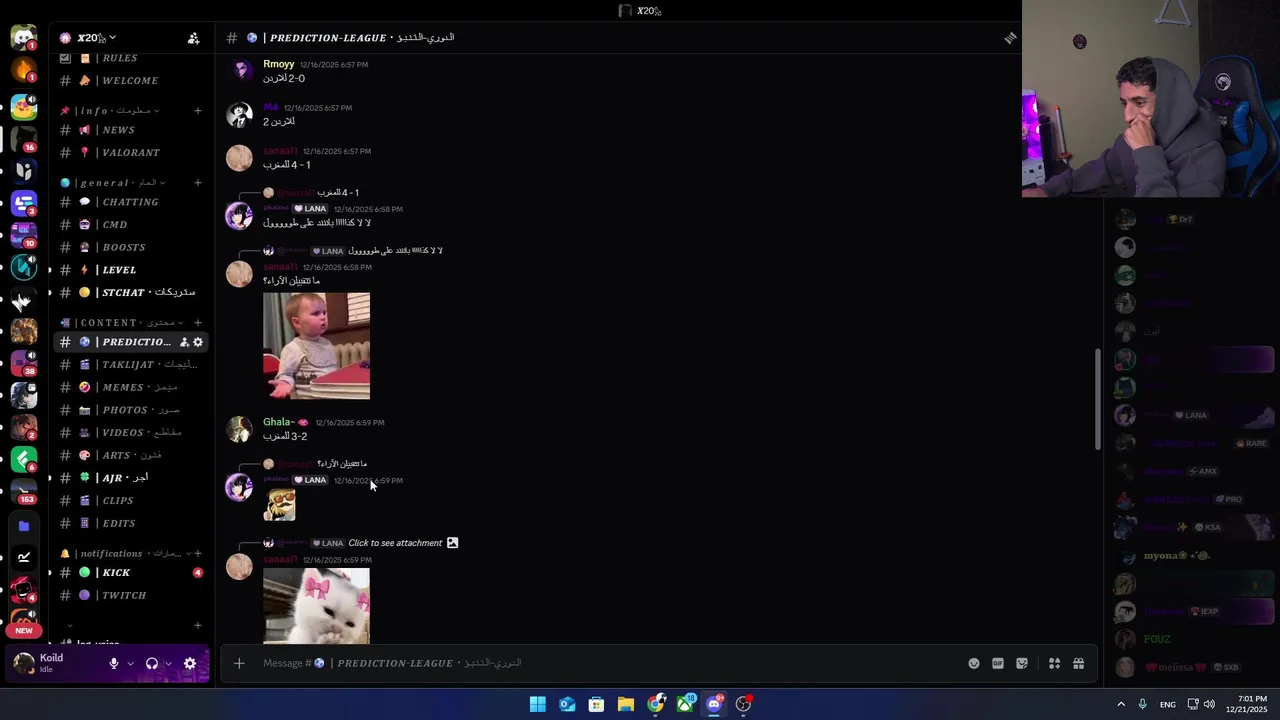Create channel in info category

point(198,111)
